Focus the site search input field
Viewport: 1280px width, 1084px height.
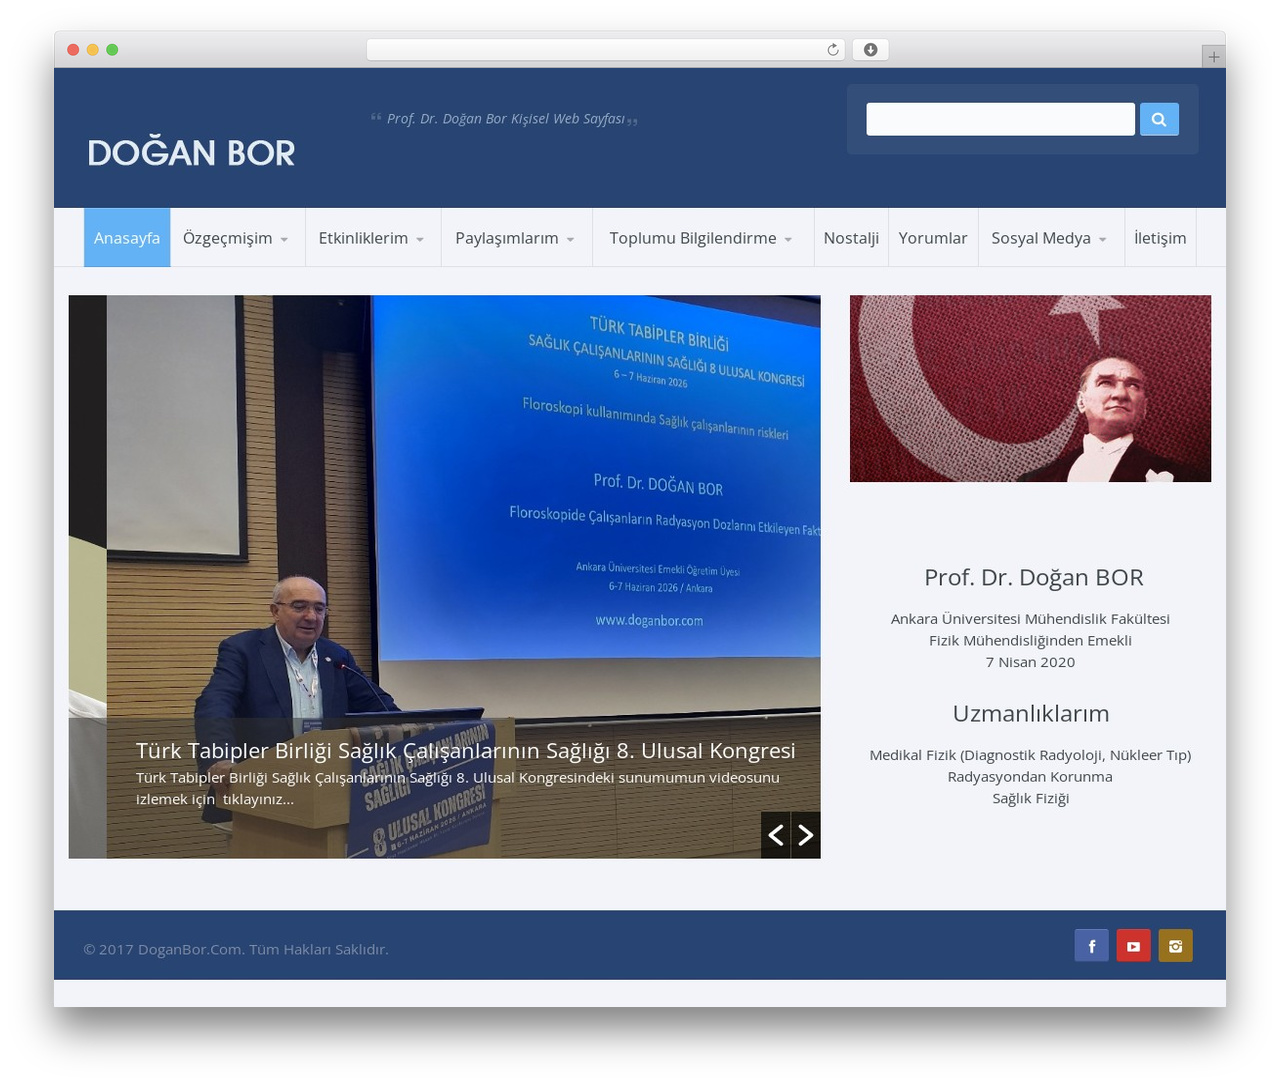point(1000,119)
